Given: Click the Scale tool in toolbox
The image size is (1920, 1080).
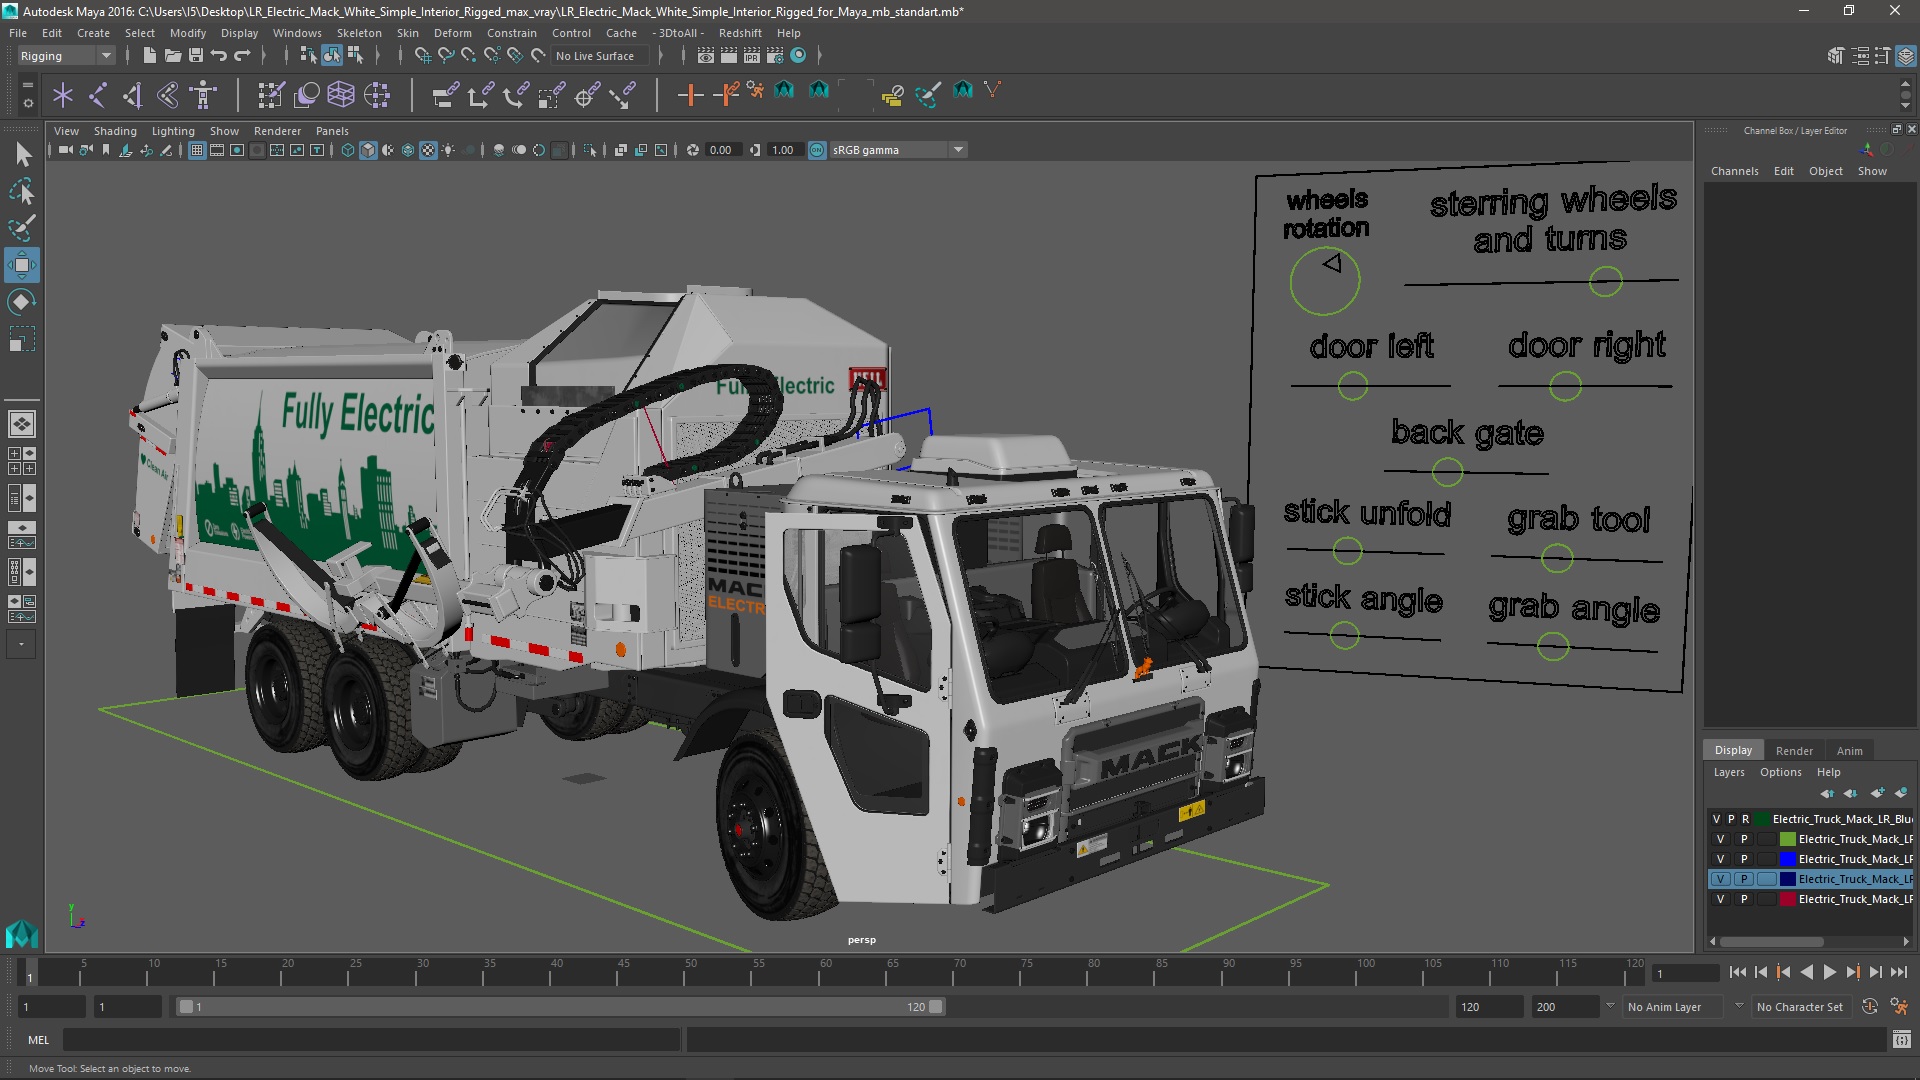Looking at the screenshot, I should point(22,339).
